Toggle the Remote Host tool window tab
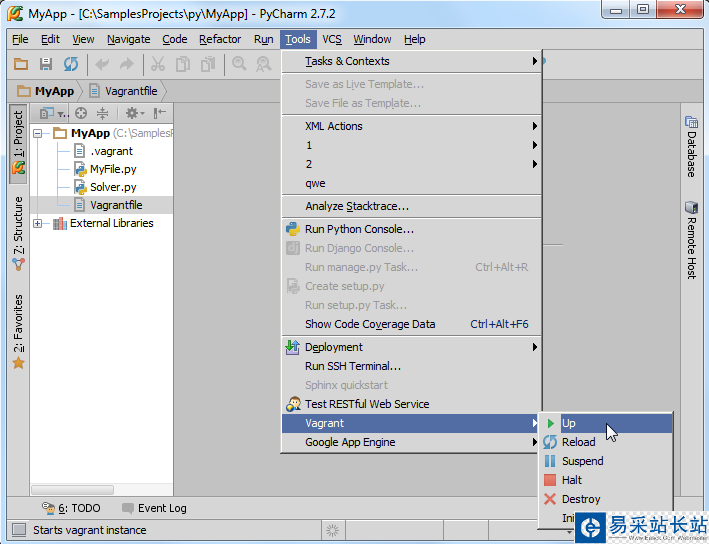Viewport: 709px width, 544px height. click(x=691, y=240)
